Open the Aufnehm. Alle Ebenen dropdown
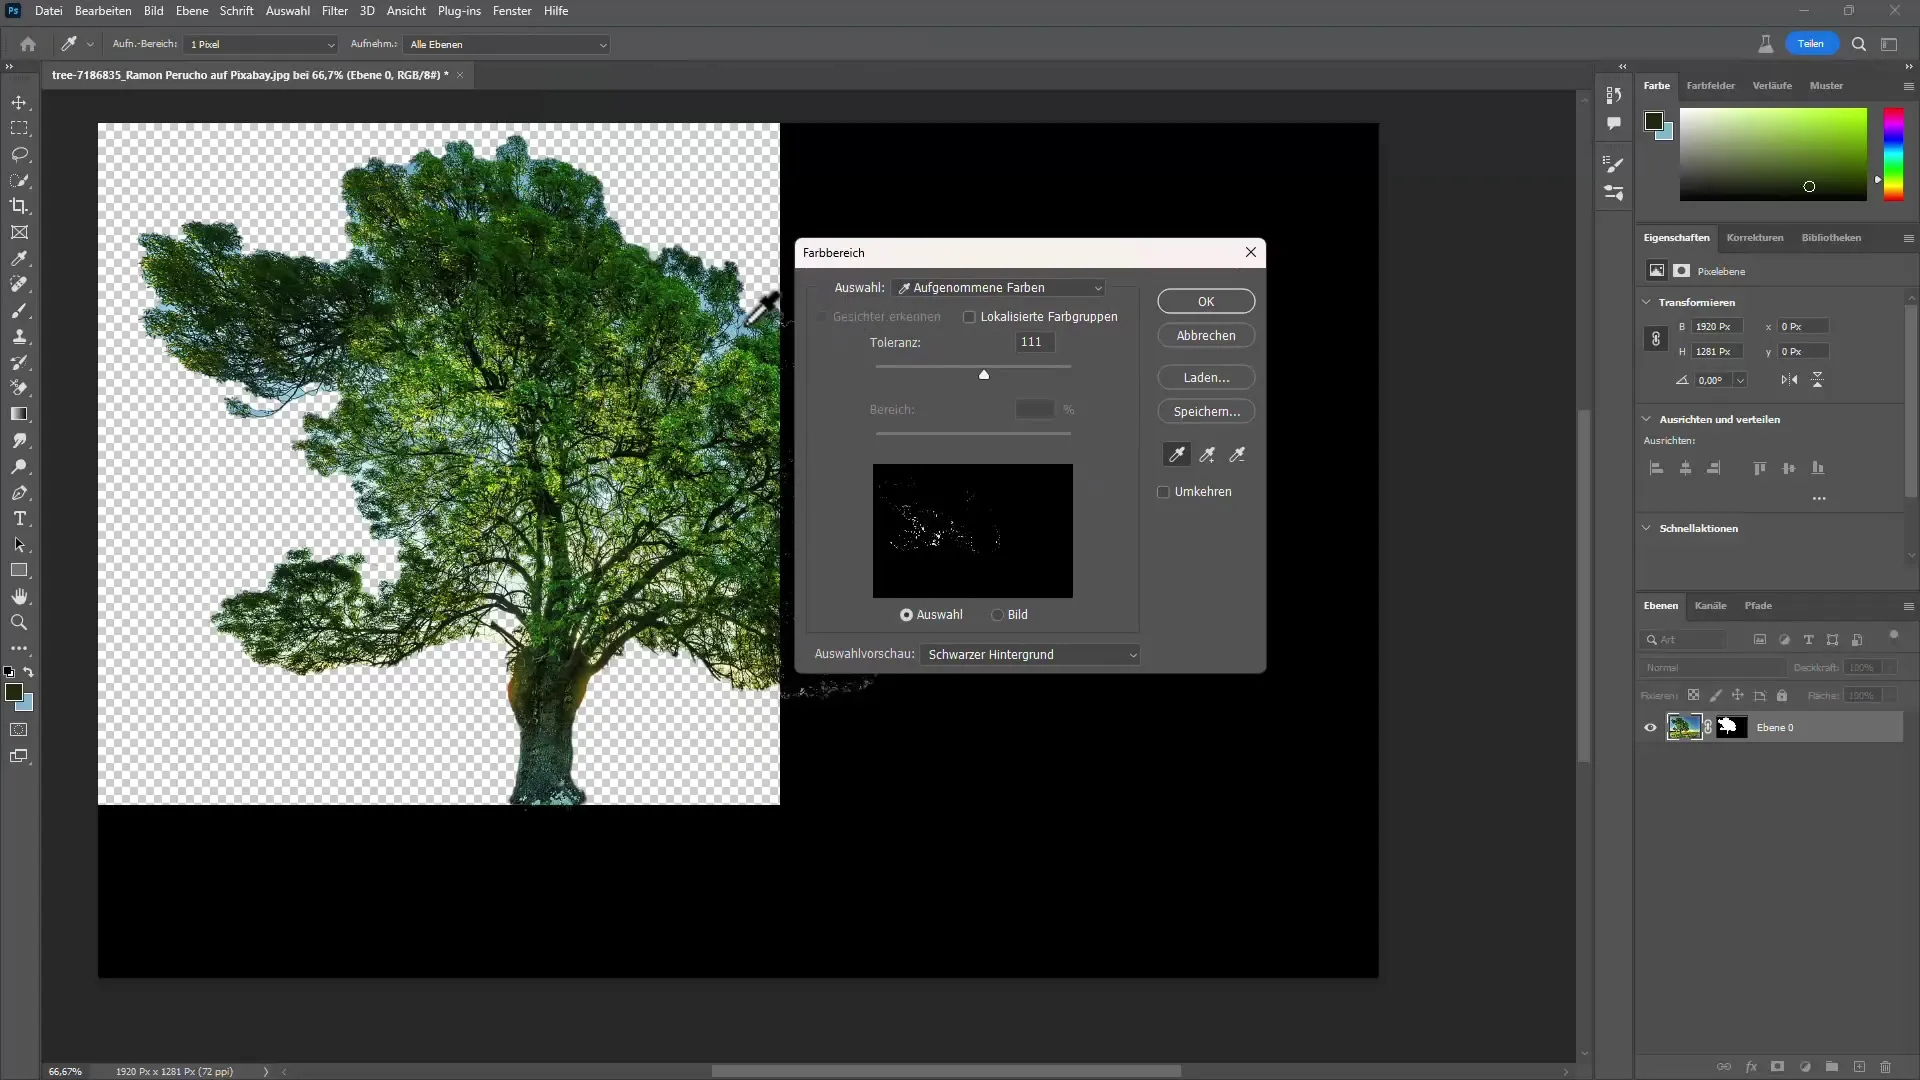1920x1080 pixels. (x=507, y=45)
